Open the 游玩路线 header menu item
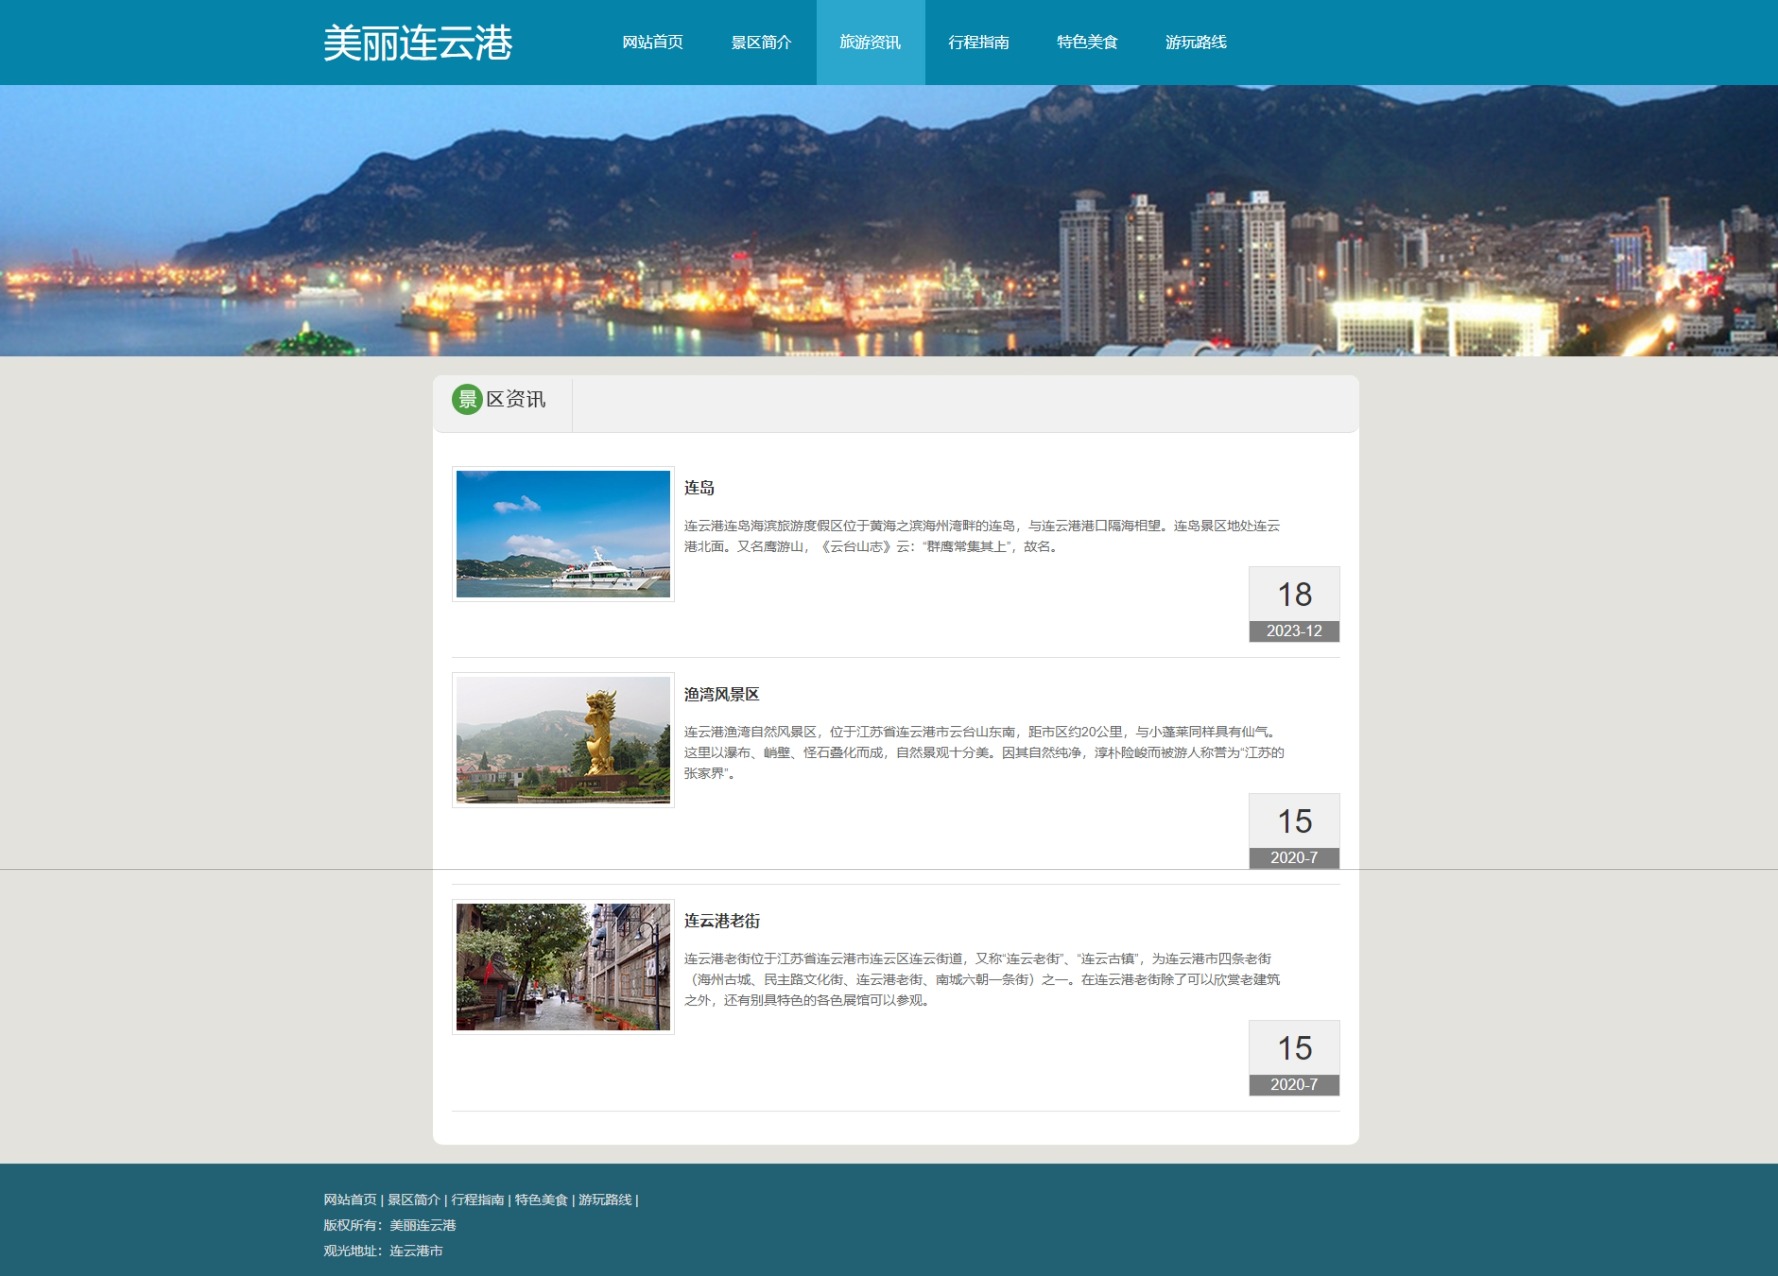Screen dimensions: 1778x1276 pyautogui.click(x=1195, y=42)
